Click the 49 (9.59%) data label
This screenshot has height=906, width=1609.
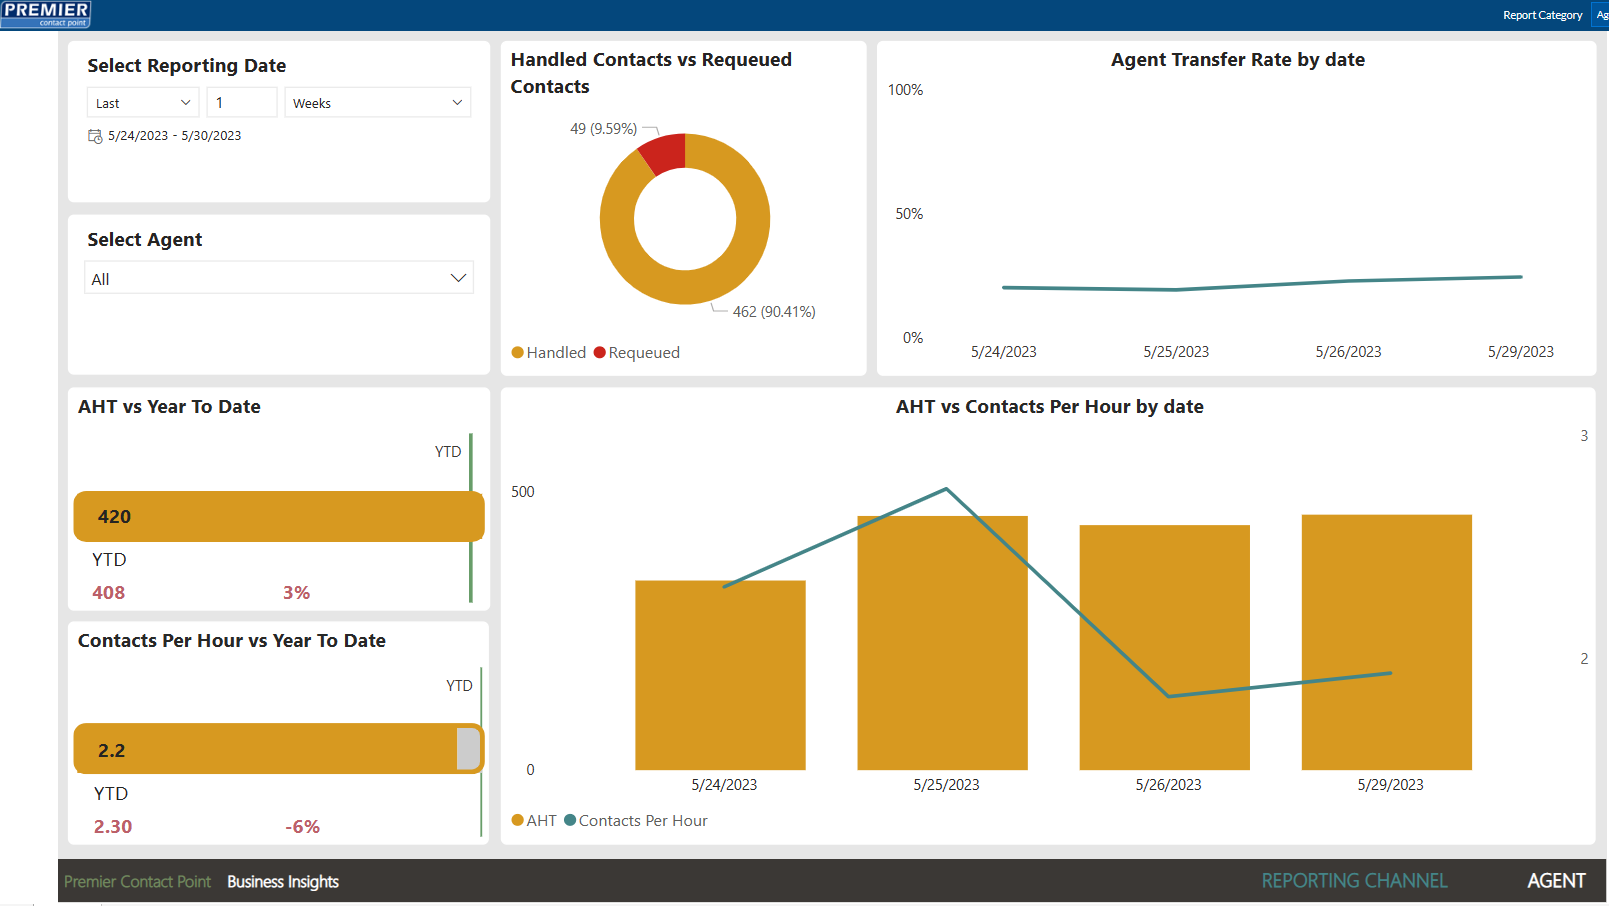coord(603,129)
